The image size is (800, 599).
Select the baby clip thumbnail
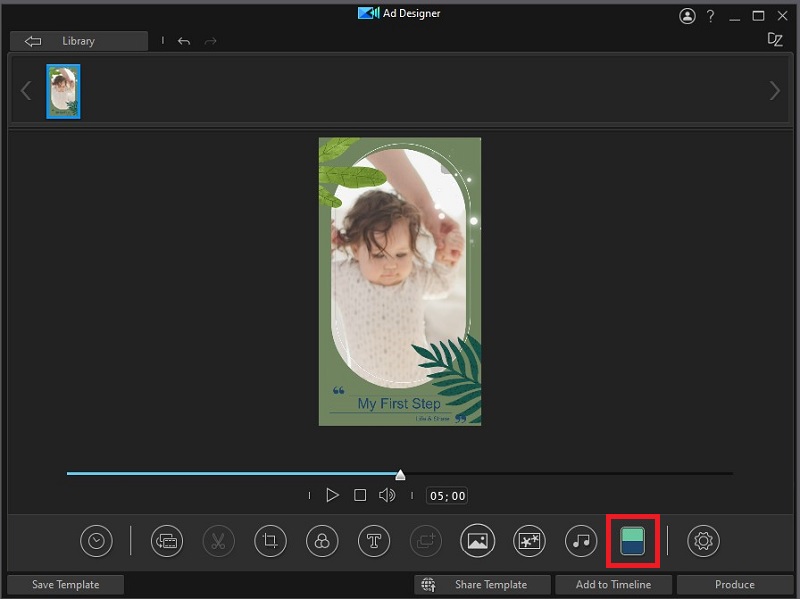[x=63, y=91]
